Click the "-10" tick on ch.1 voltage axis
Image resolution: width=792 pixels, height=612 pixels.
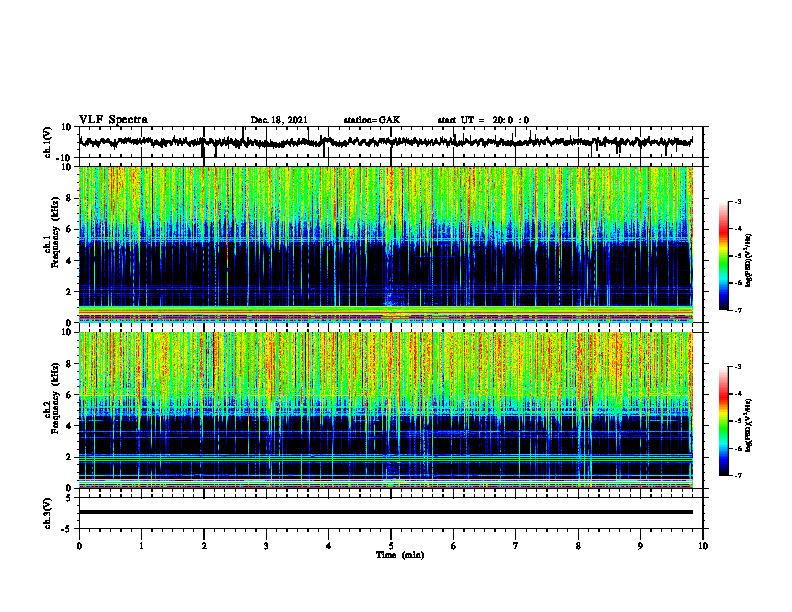[65, 158]
